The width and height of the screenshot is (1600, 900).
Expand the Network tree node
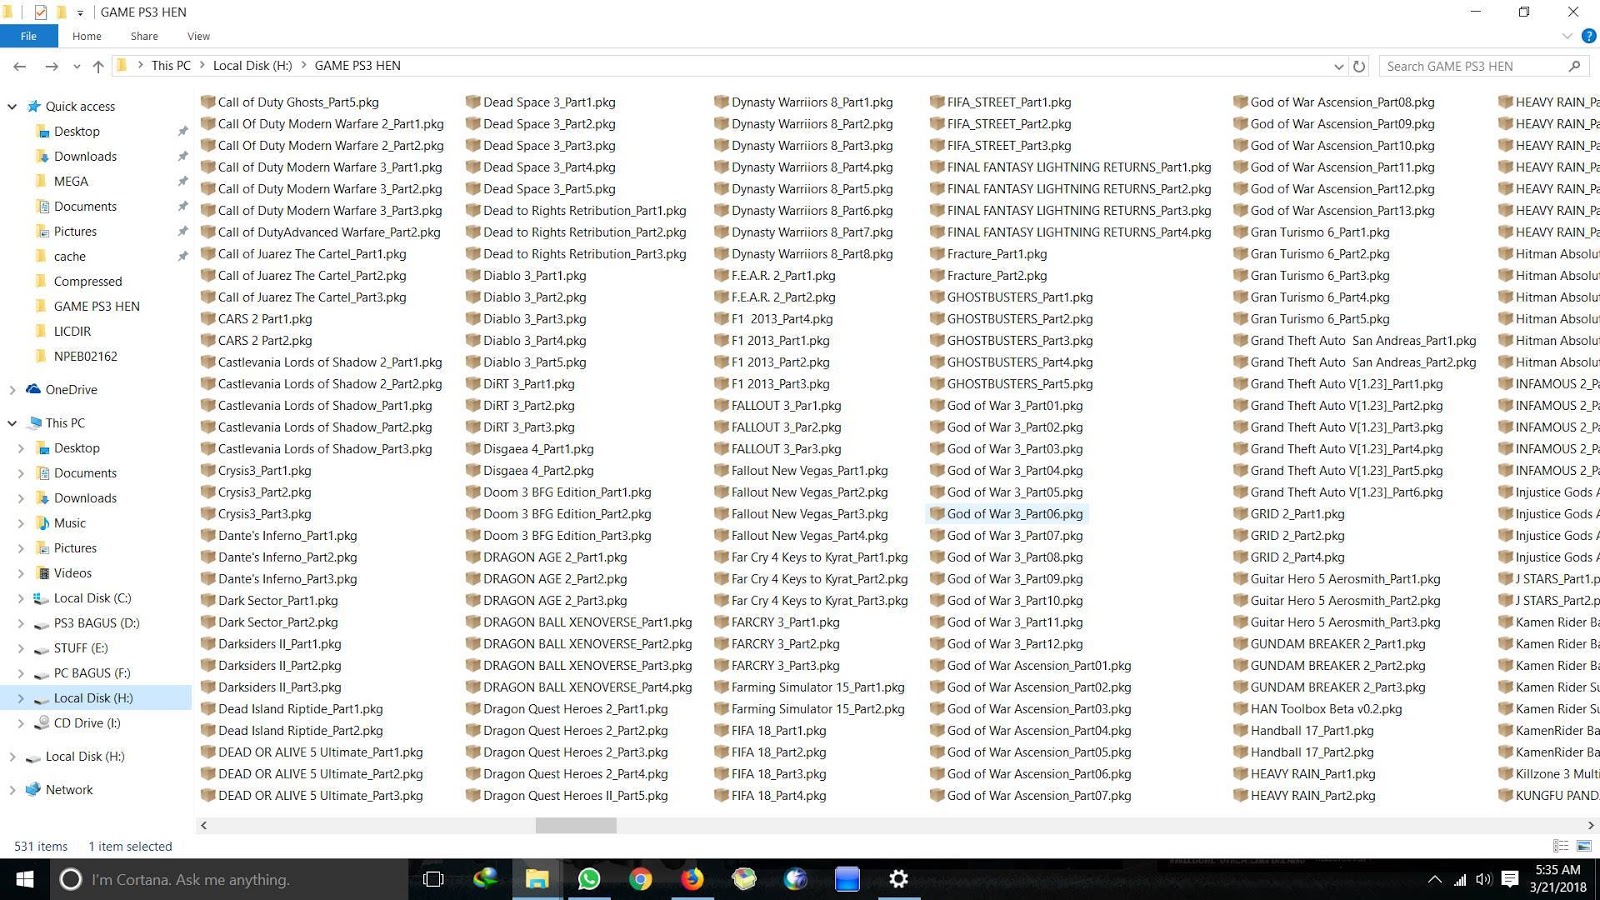pyautogui.click(x=12, y=790)
